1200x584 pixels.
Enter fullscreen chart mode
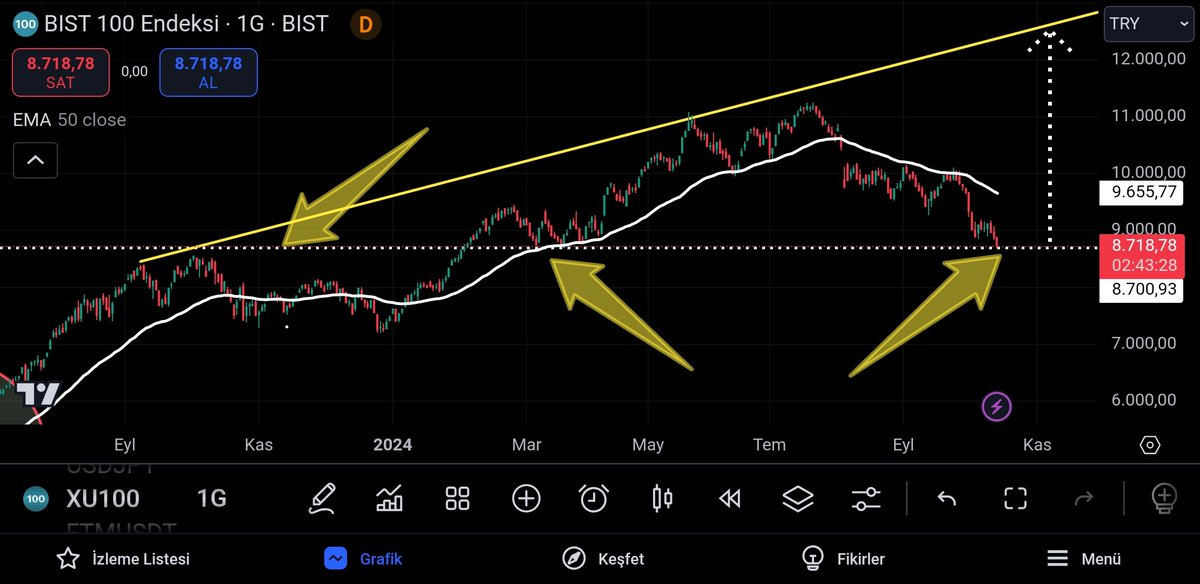(1015, 498)
